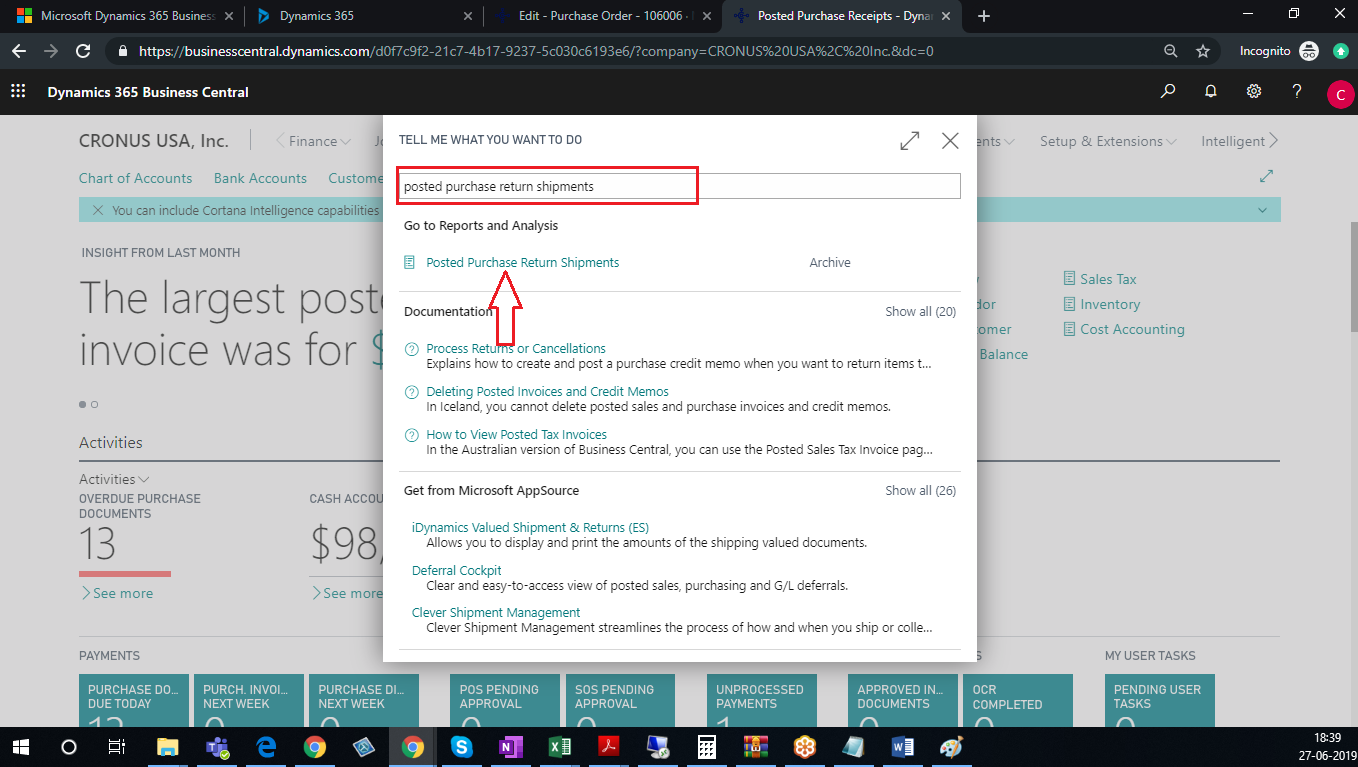Click See more under Overdue Purchase Documents
Image resolution: width=1358 pixels, height=767 pixels.
(116, 593)
